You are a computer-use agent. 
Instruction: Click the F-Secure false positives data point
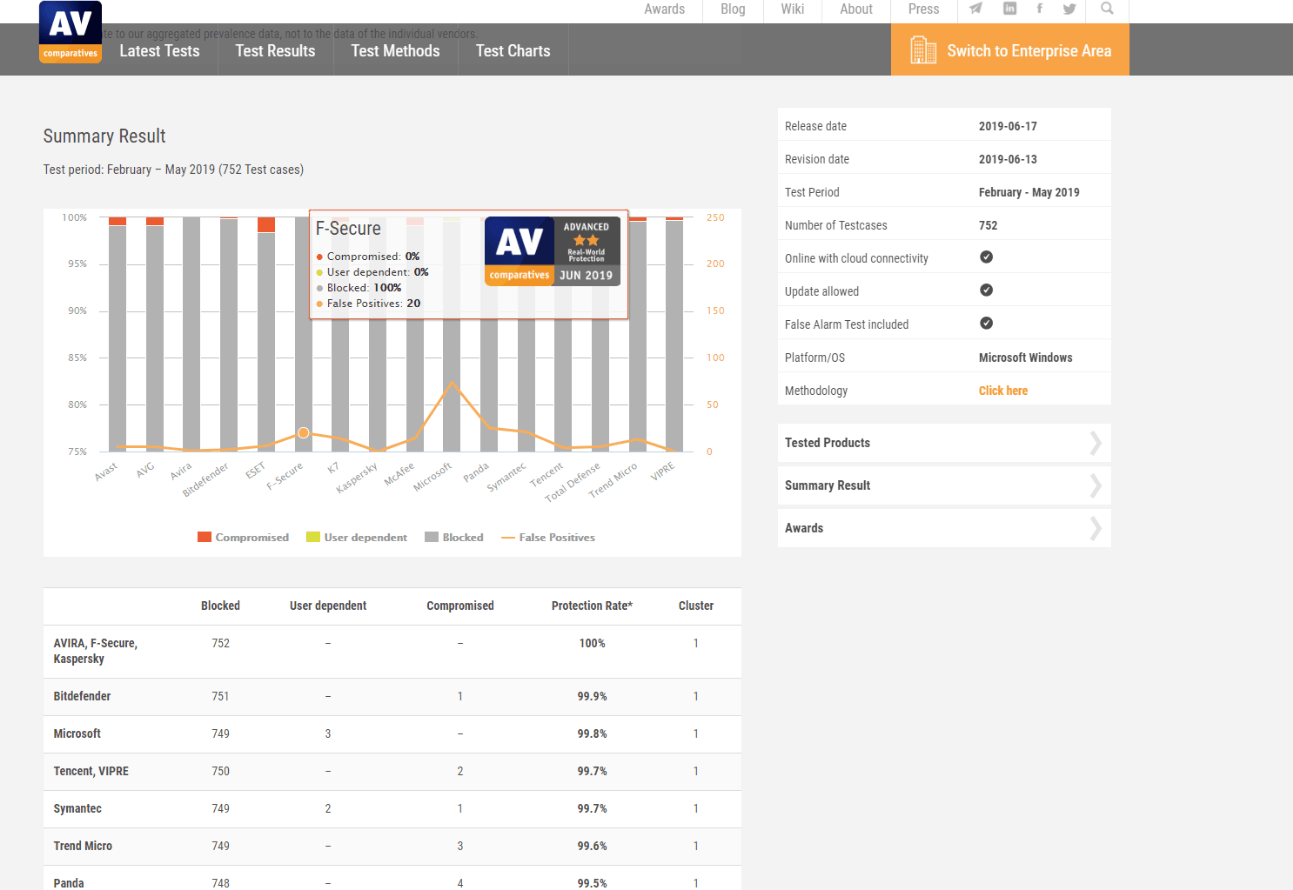303,433
